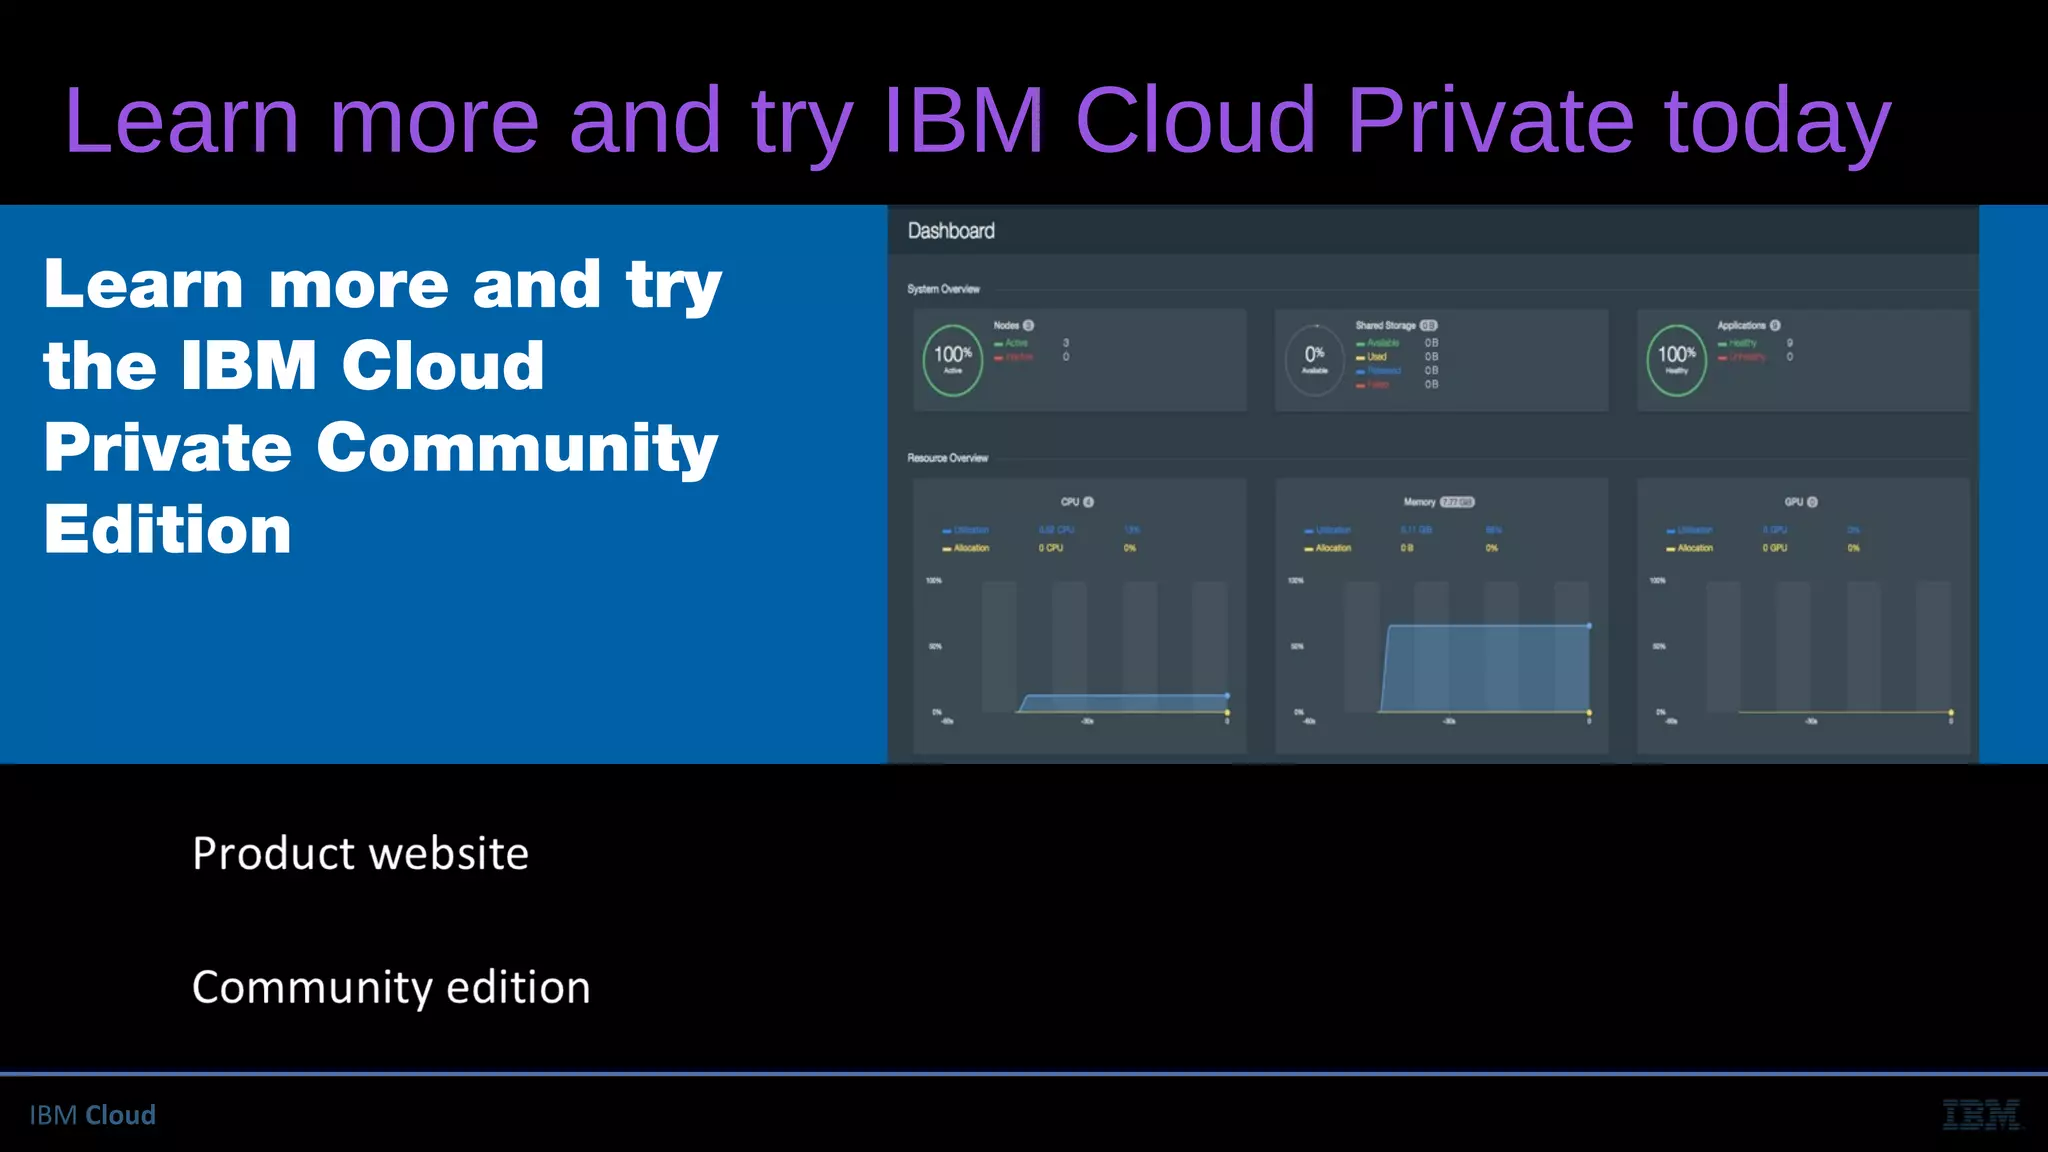Click the System Overview section heading
The height and width of the screenshot is (1152, 2048).
[x=943, y=289]
